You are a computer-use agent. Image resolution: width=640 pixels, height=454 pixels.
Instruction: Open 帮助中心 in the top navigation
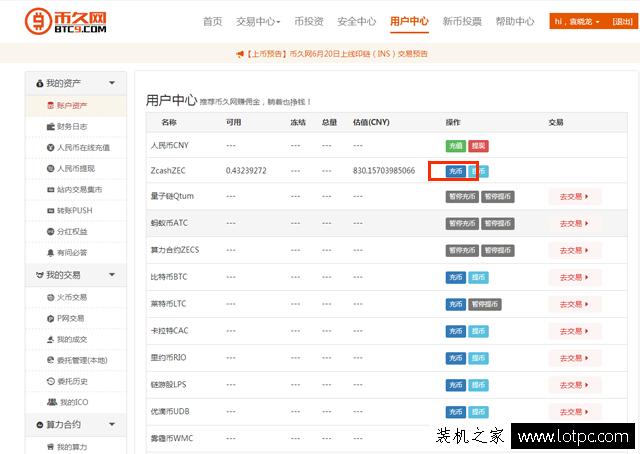click(x=515, y=21)
